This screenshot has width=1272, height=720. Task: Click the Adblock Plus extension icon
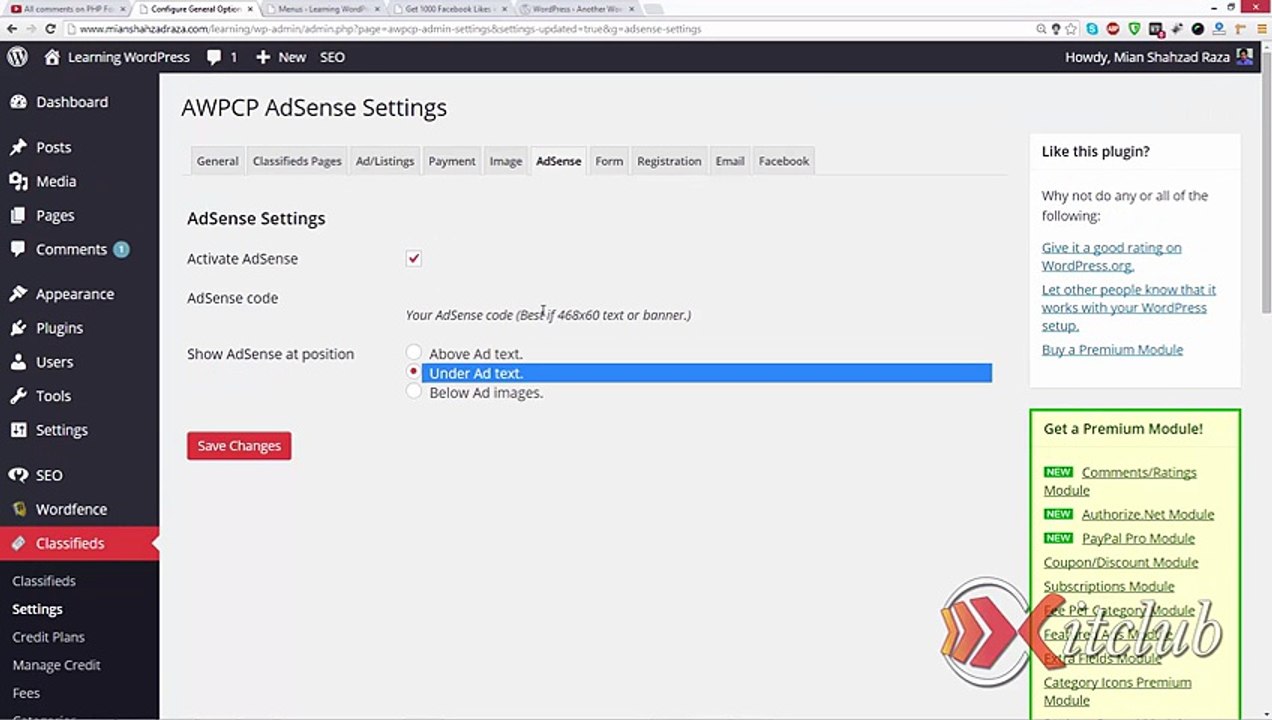tap(1113, 29)
